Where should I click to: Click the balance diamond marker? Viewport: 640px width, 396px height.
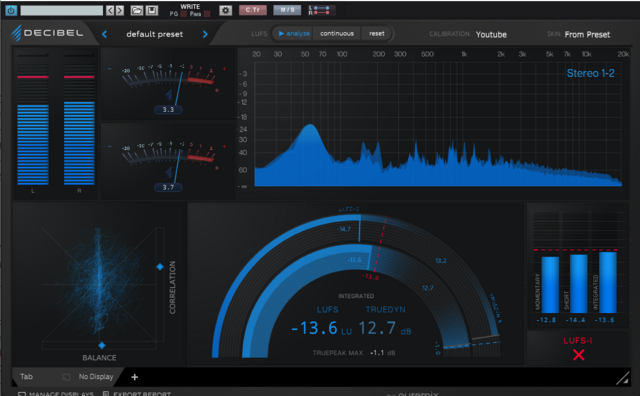102,345
